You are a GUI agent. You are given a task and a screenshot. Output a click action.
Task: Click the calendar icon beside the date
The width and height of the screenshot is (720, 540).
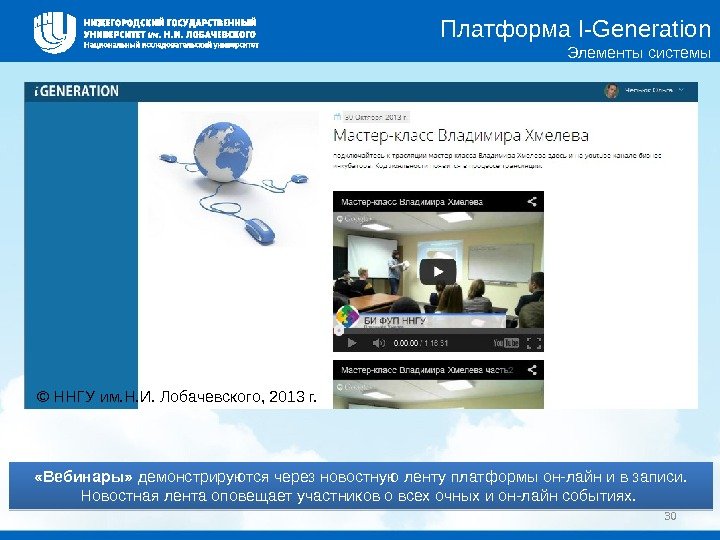[x=337, y=117]
